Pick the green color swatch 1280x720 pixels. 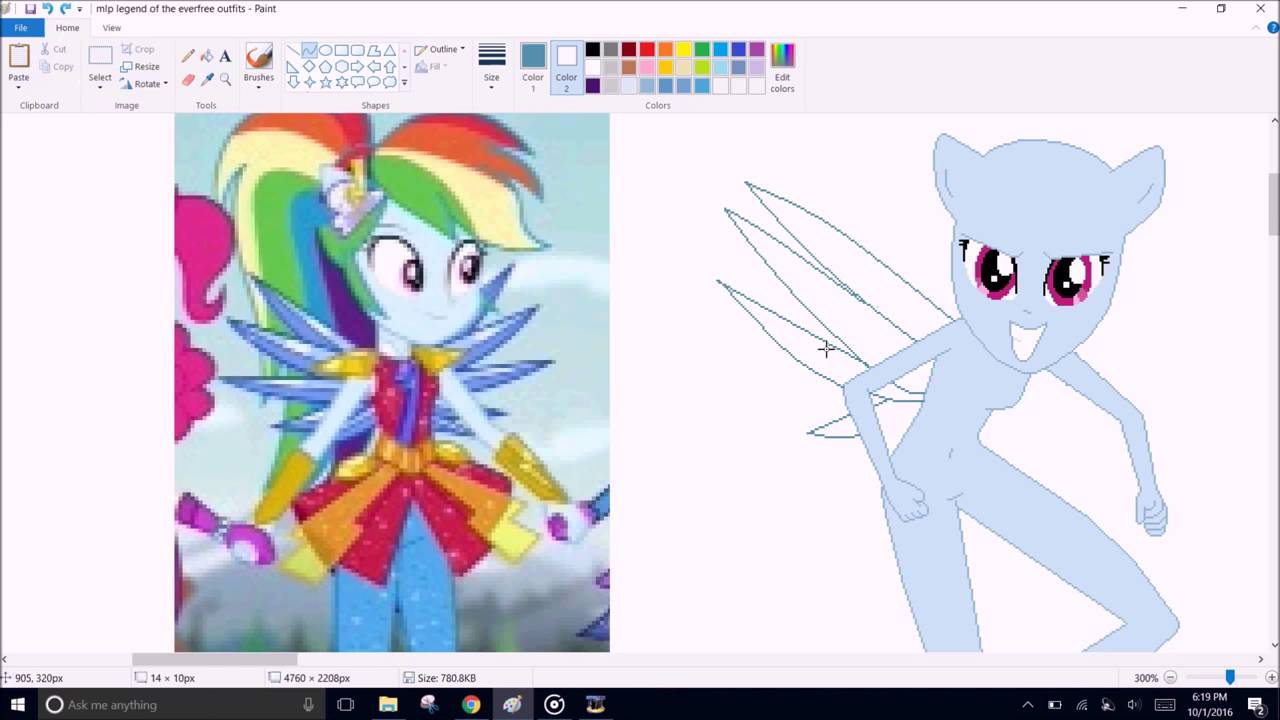(702, 50)
